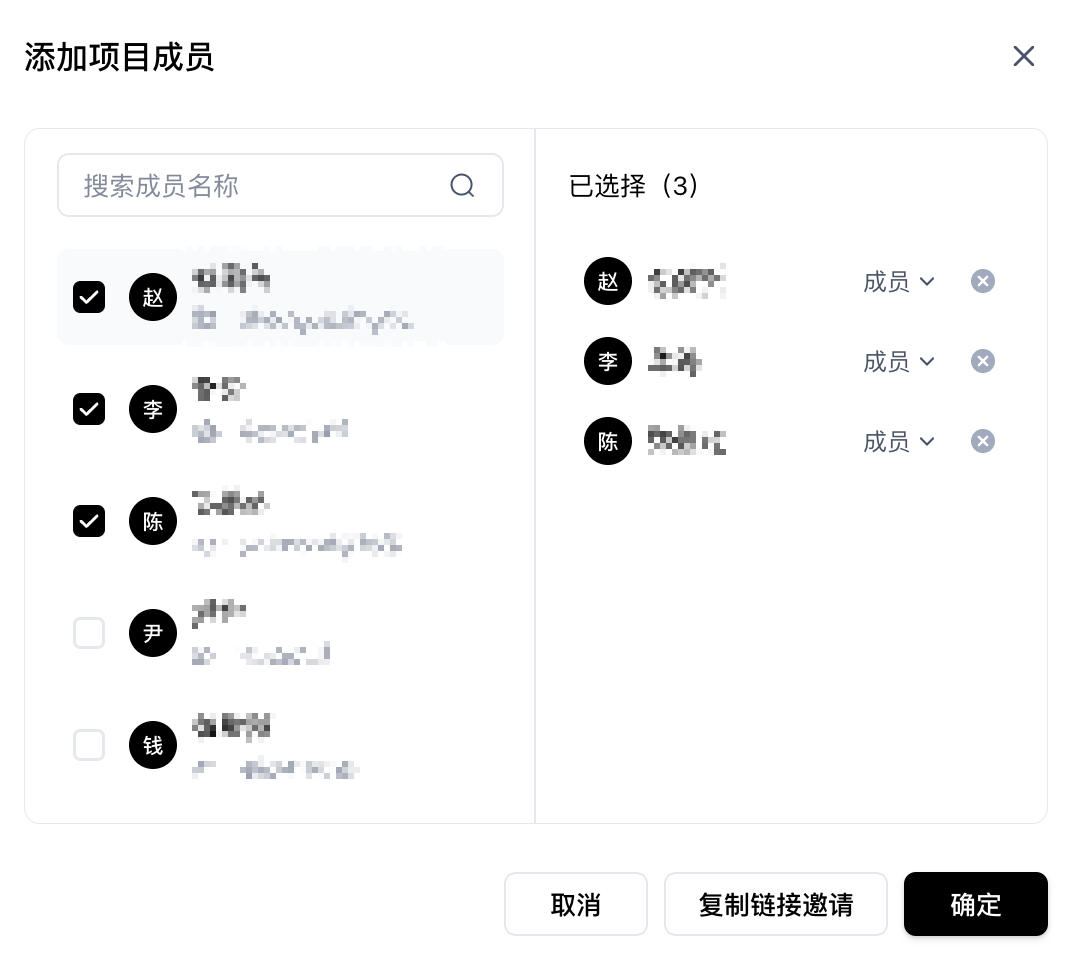Check the checkbox for member 钱
Viewport: 1082px width, 960px height.
(89, 745)
